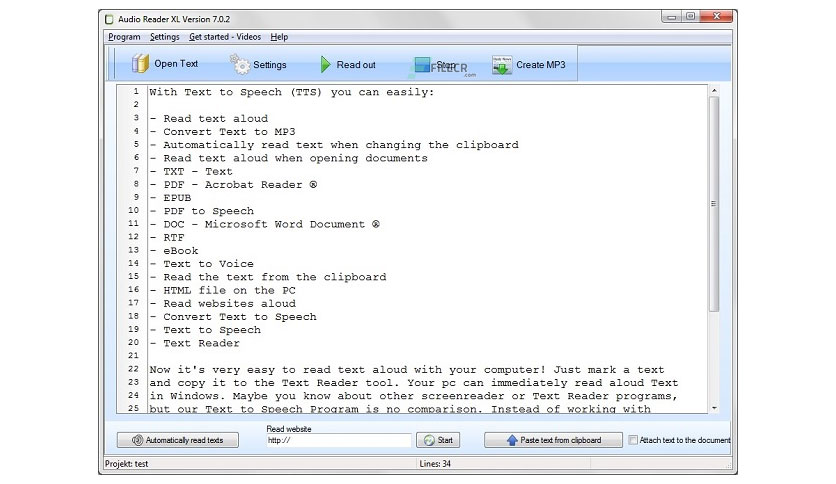The width and height of the screenshot is (836, 484).
Task: Click the Audio Reader XL title bar icon
Action: point(109,19)
